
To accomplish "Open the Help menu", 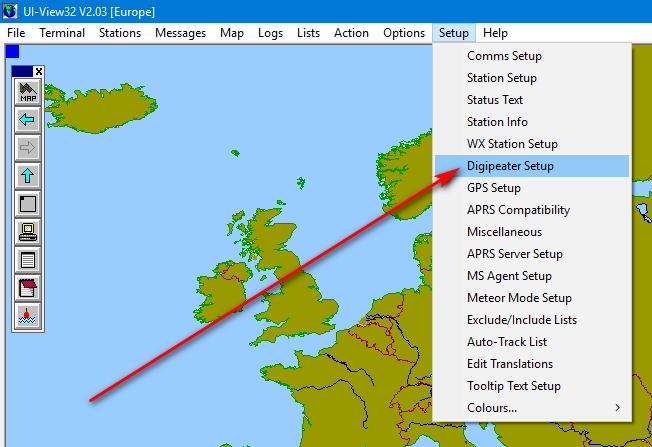I will [x=495, y=33].
